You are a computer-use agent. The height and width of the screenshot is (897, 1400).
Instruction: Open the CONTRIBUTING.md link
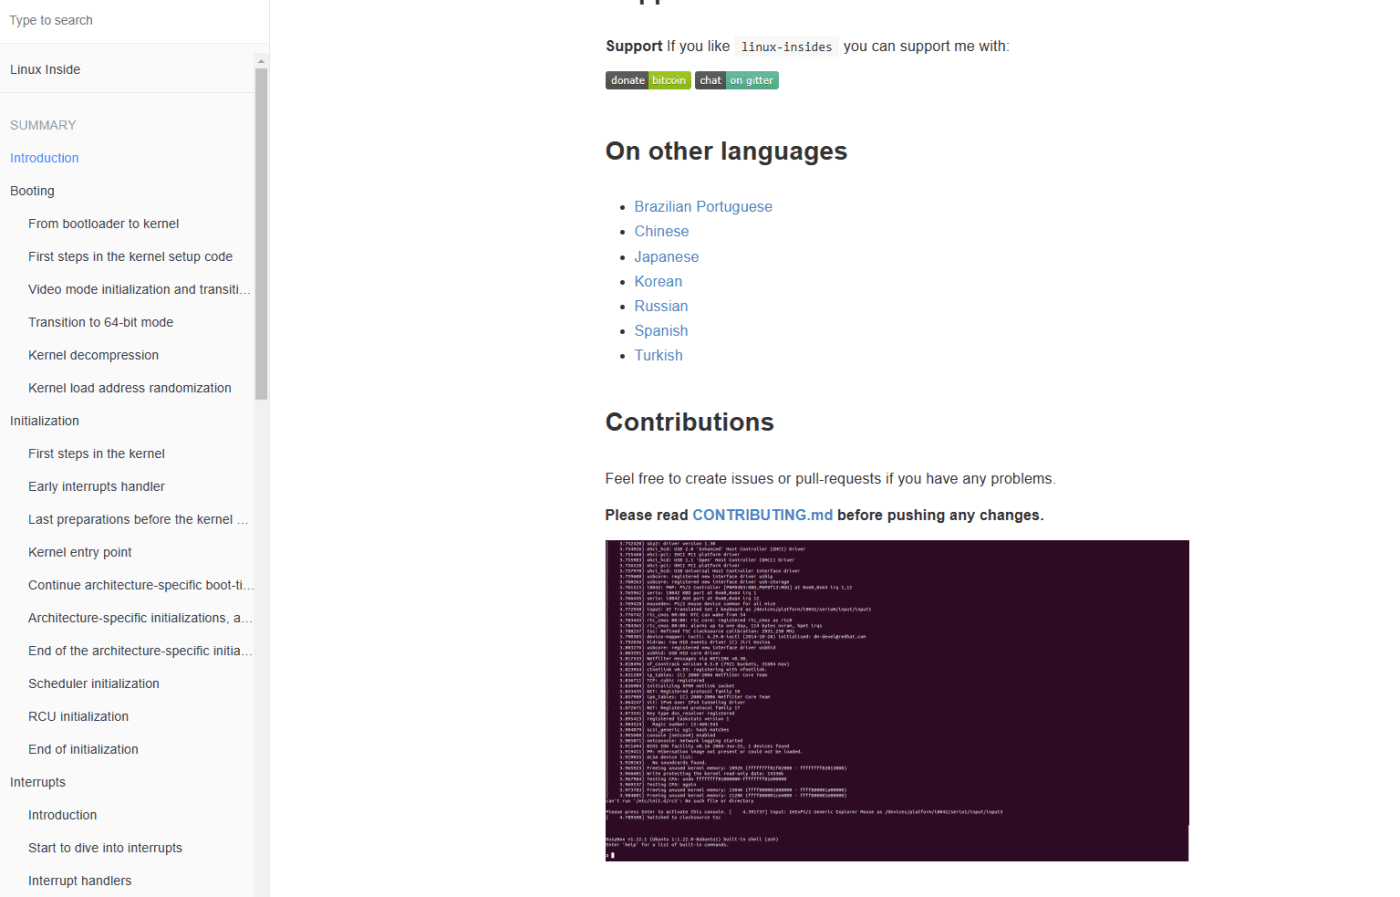762,515
